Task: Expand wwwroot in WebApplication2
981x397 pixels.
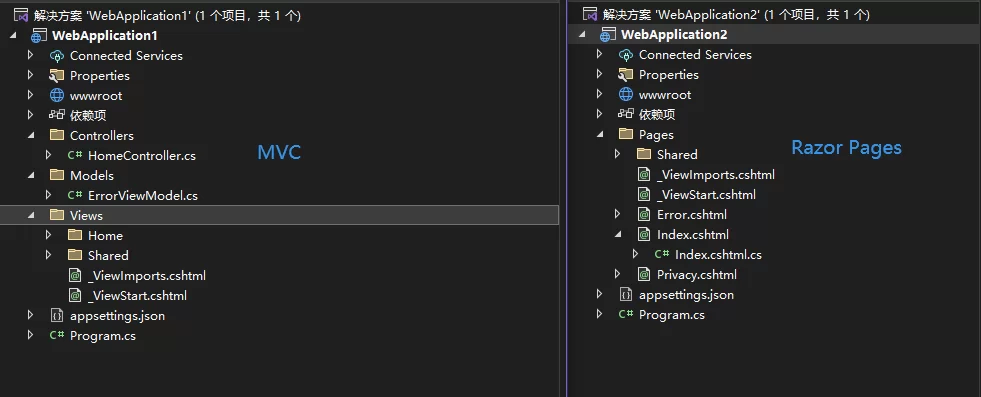Action: pyautogui.click(x=599, y=94)
